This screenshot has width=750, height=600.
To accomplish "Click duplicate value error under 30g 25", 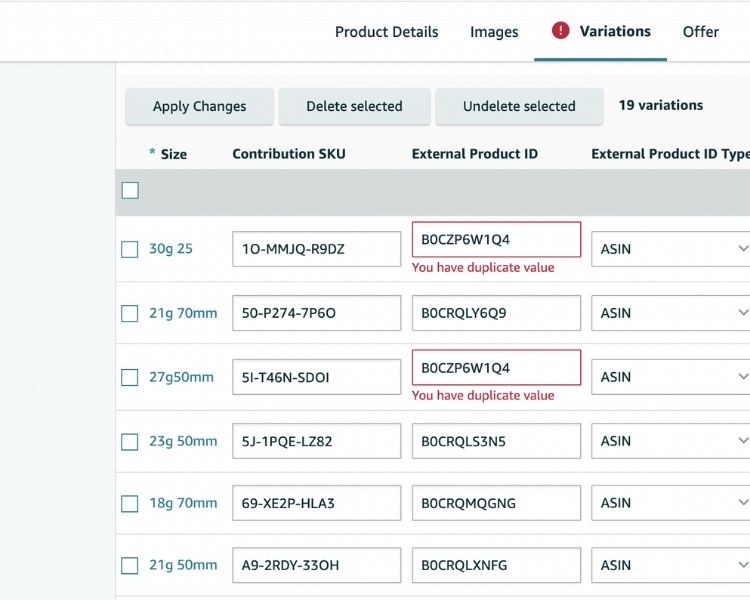I will (x=483, y=267).
